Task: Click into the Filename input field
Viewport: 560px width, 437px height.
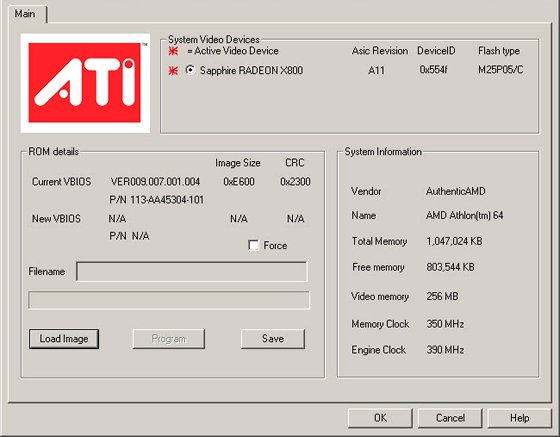Action: coord(192,272)
